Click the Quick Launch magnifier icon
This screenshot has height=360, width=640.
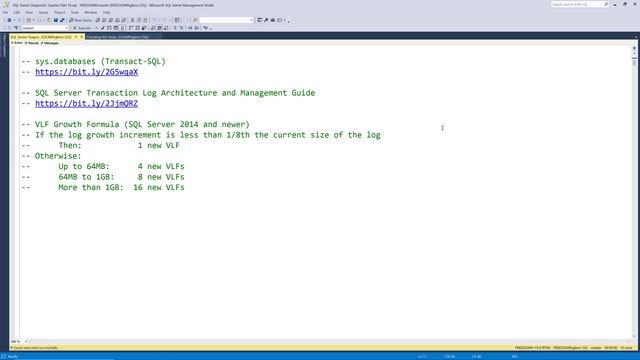606,4
